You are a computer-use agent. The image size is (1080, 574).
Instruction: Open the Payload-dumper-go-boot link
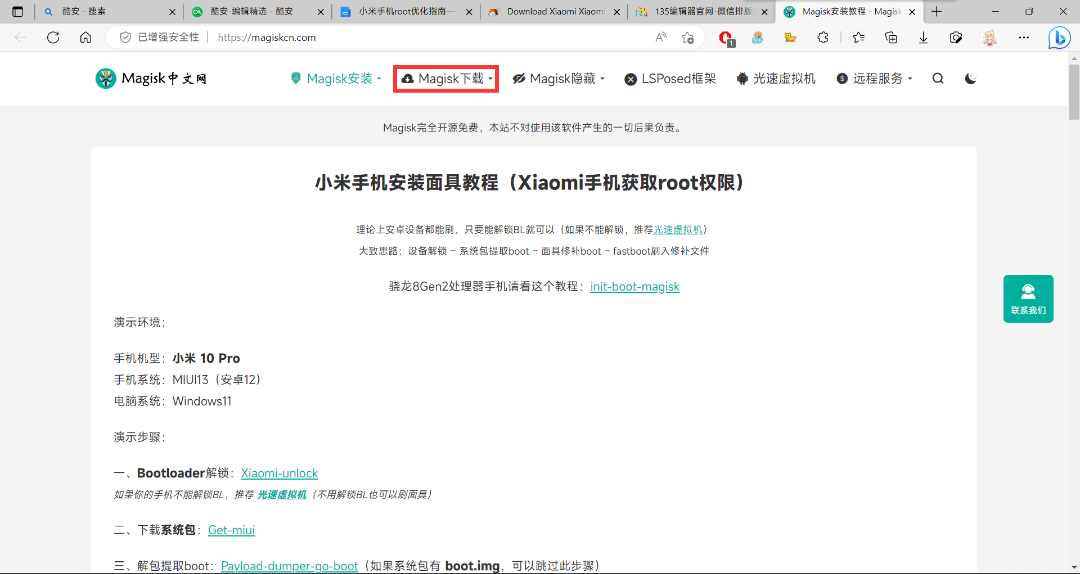[x=289, y=566]
